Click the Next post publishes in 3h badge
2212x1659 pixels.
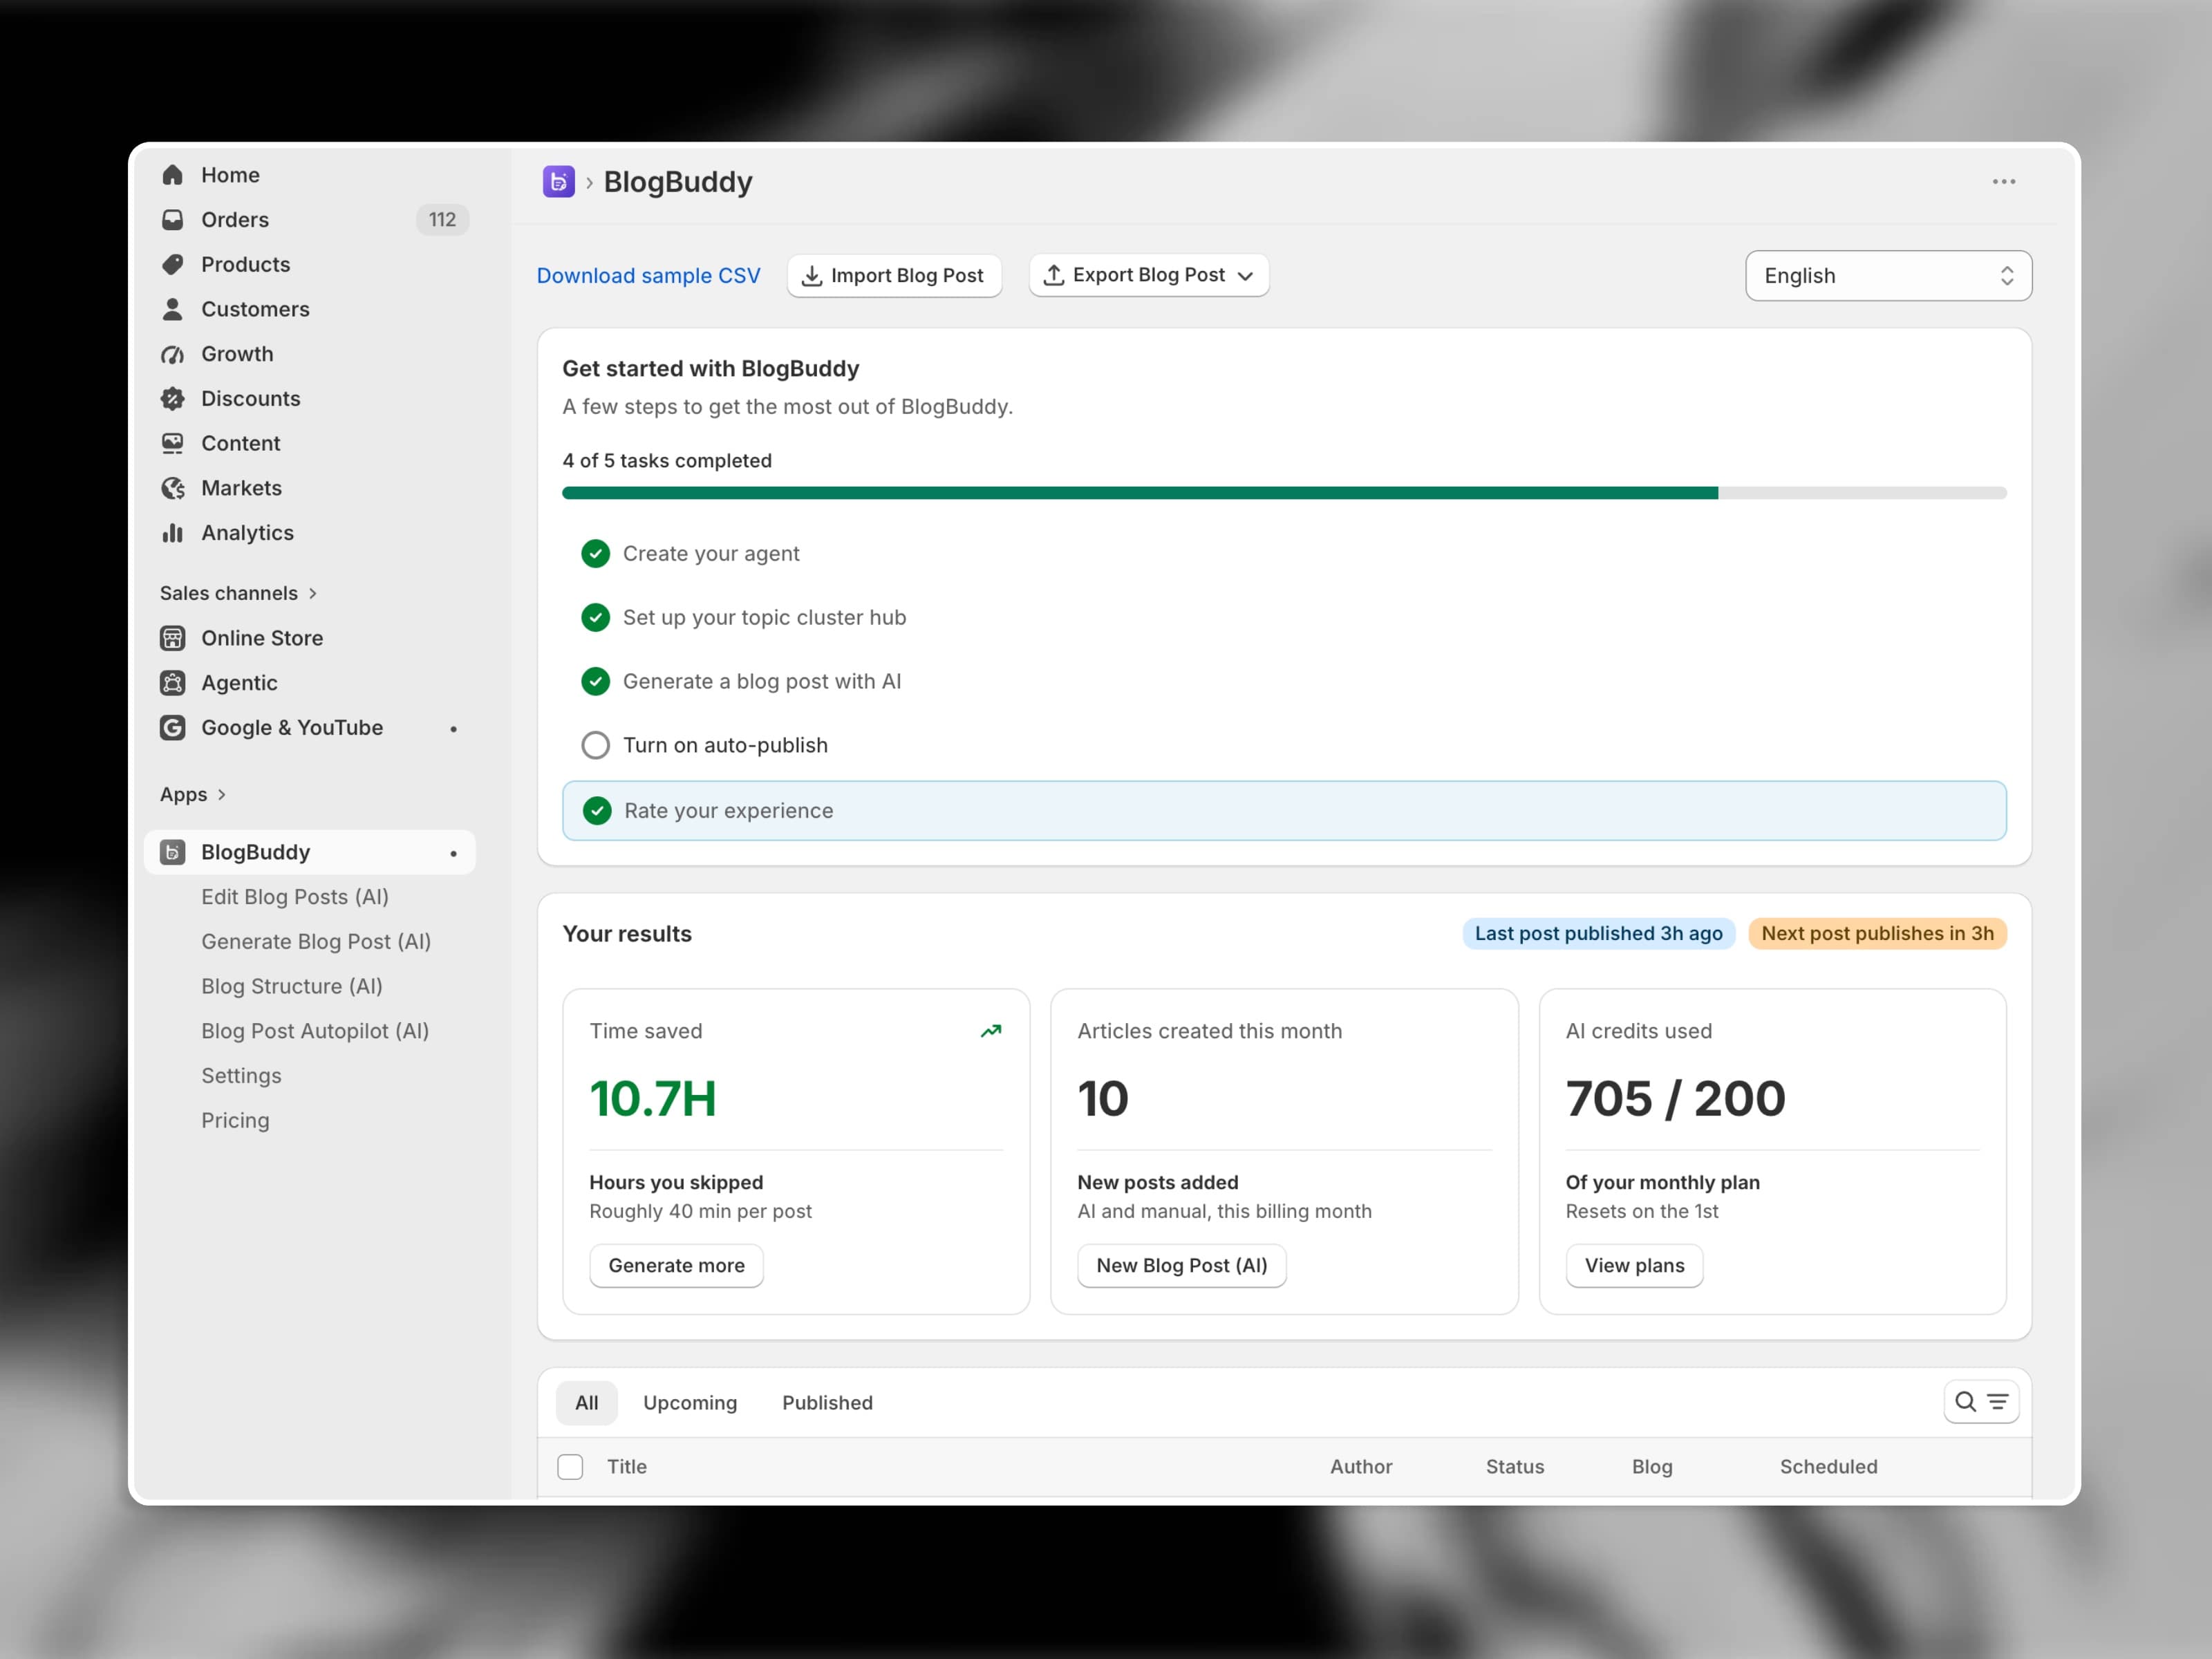point(1877,934)
